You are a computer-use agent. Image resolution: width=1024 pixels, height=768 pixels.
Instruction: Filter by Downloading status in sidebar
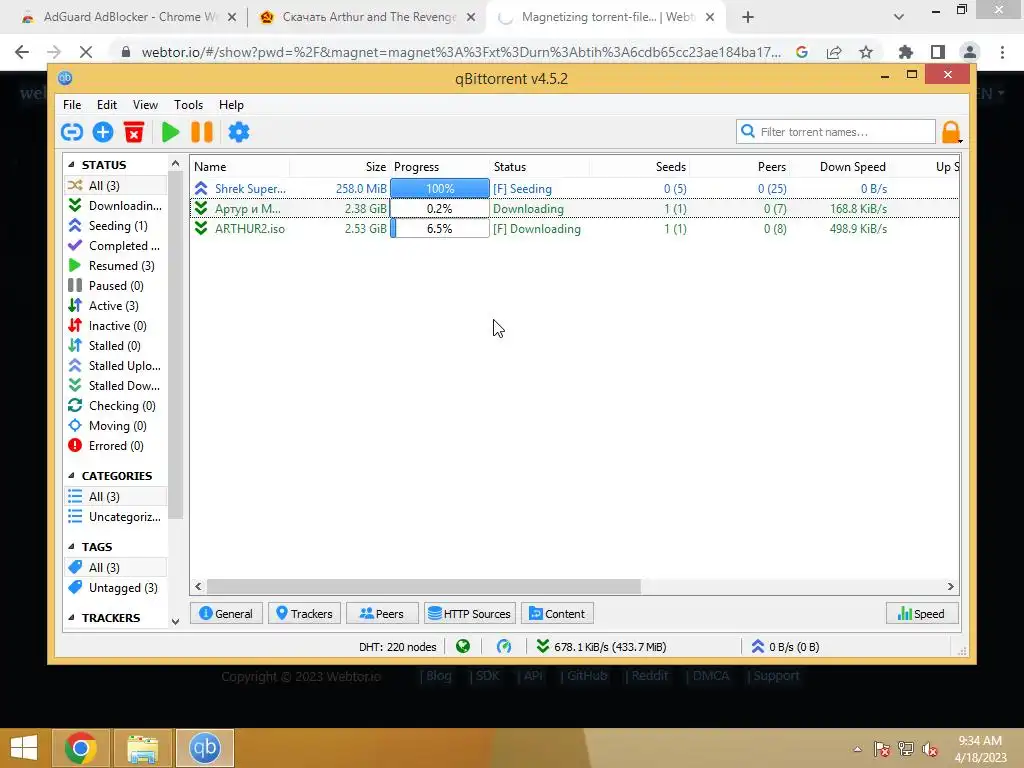coord(115,206)
